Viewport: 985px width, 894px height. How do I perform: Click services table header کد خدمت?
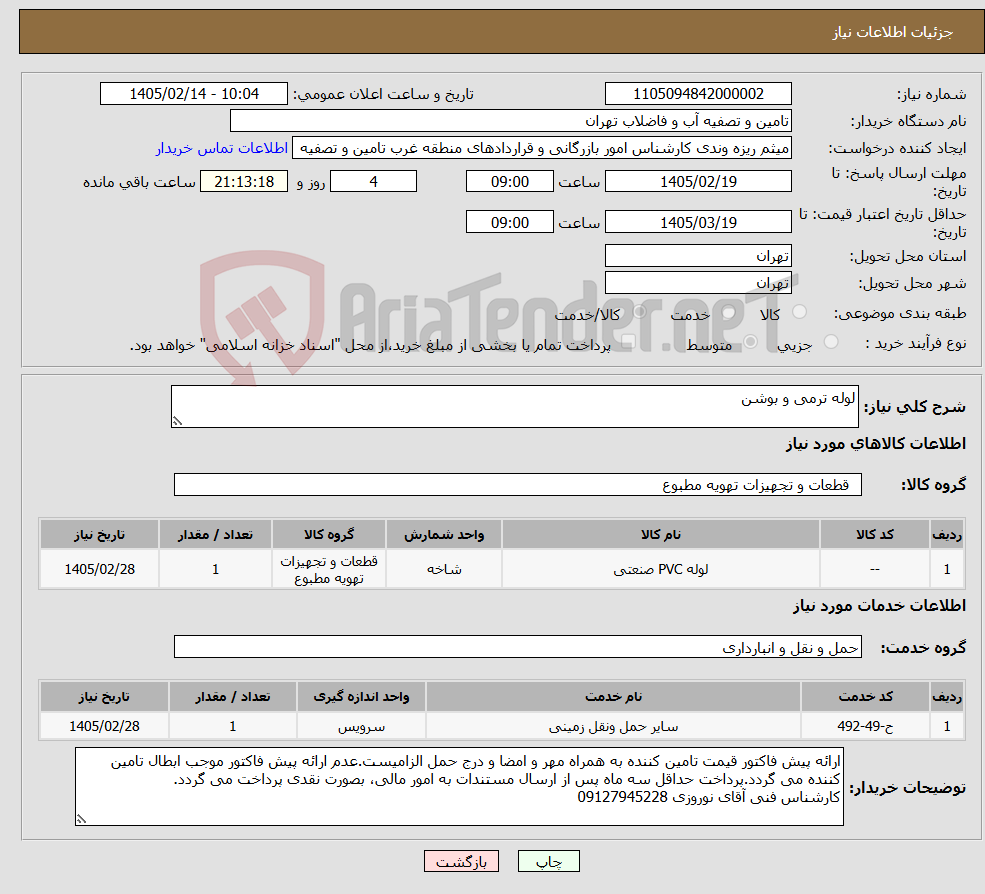866,697
